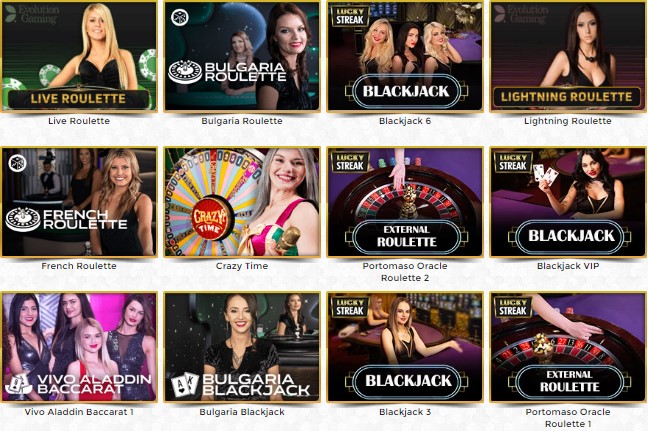Viewport: 648px width, 431px height.
Task: Click the Blackjack VIP title text
Action: coord(567,266)
